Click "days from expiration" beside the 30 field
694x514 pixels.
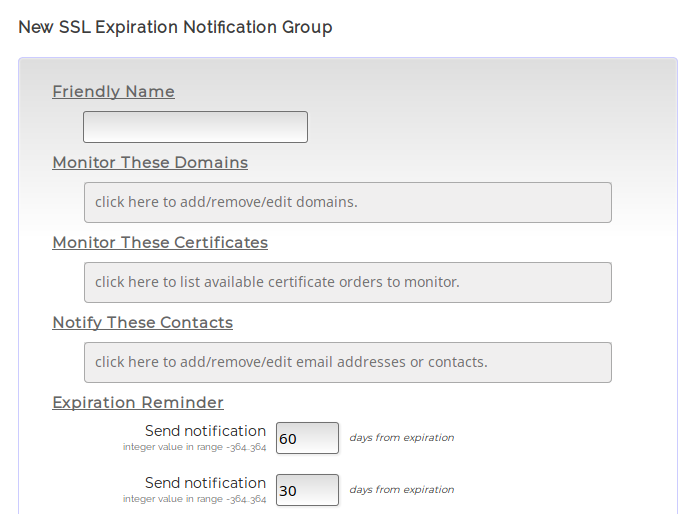click(x=401, y=490)
